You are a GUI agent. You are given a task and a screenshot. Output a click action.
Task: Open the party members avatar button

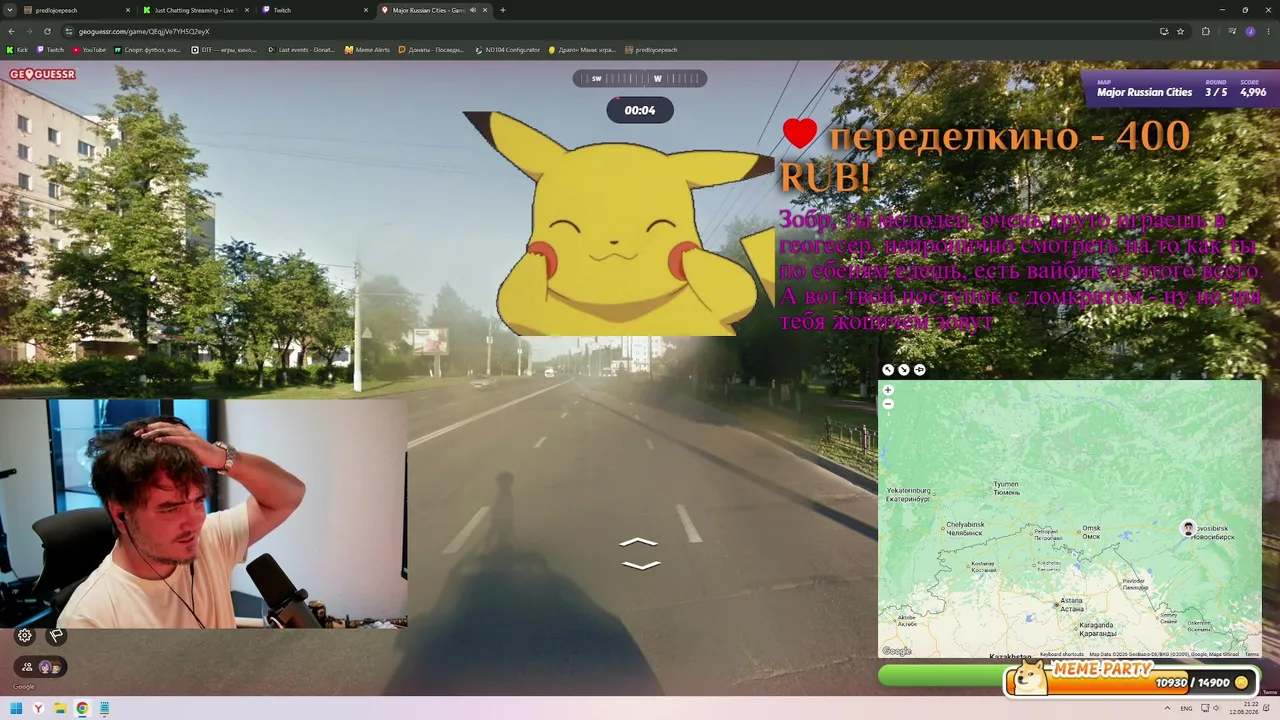point(39,666)
